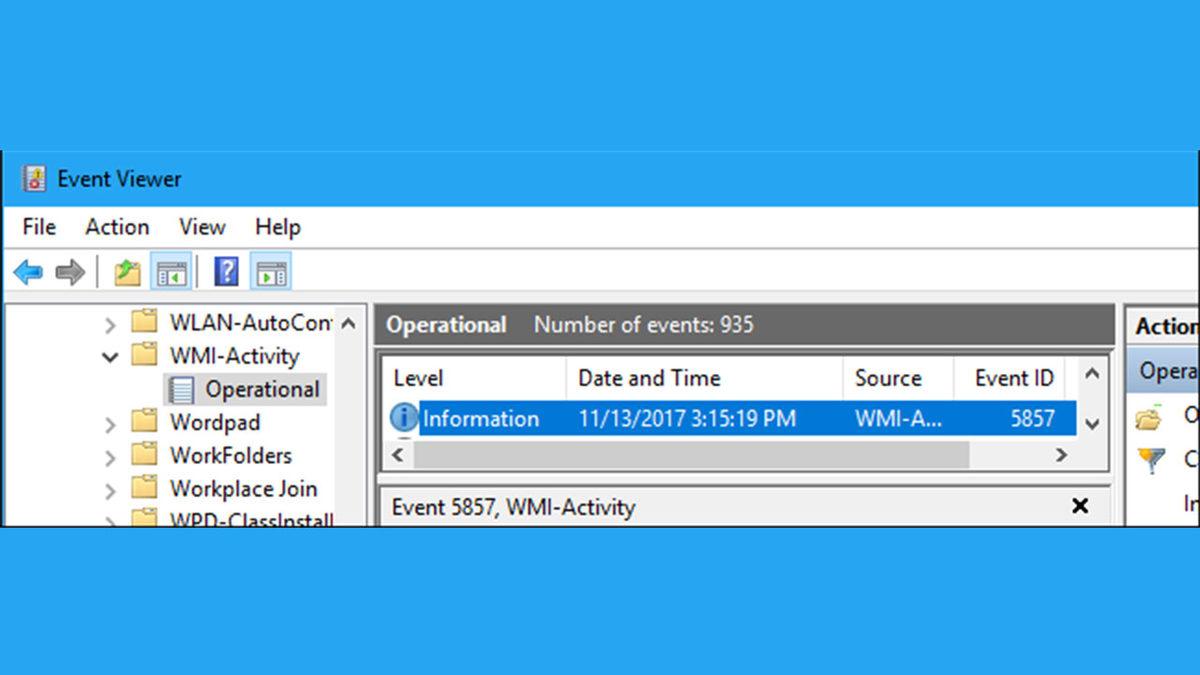Open a saved log file
1200x675 pixels.
coord(126,271)
